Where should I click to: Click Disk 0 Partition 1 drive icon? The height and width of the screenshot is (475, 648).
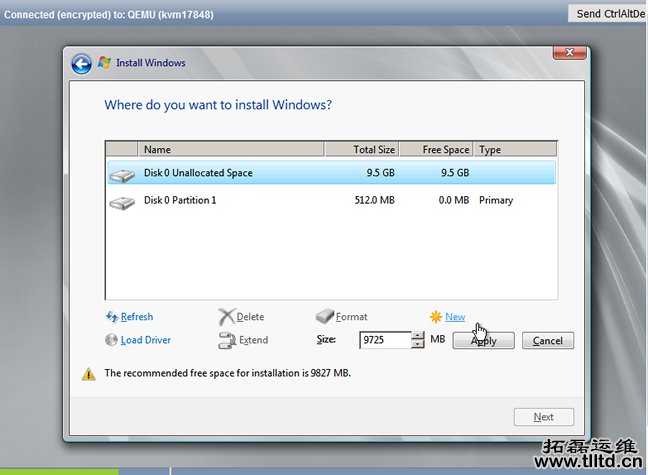tap(122, 201)
